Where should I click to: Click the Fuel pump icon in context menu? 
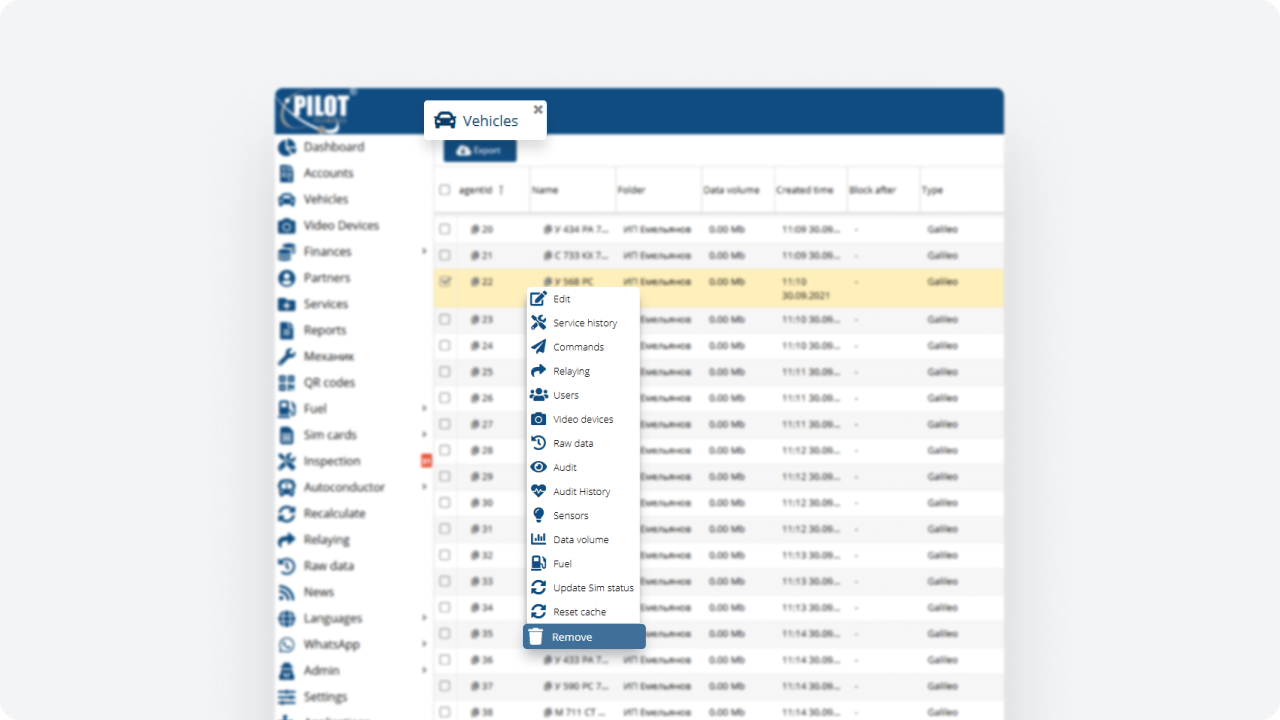[x=538, y=563]
